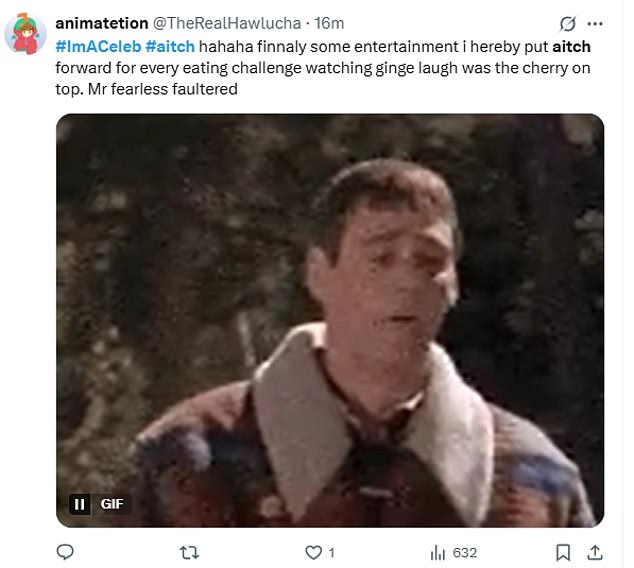
Task: Open tweet via 16m timestamp
Action: [x=329, y=23]
